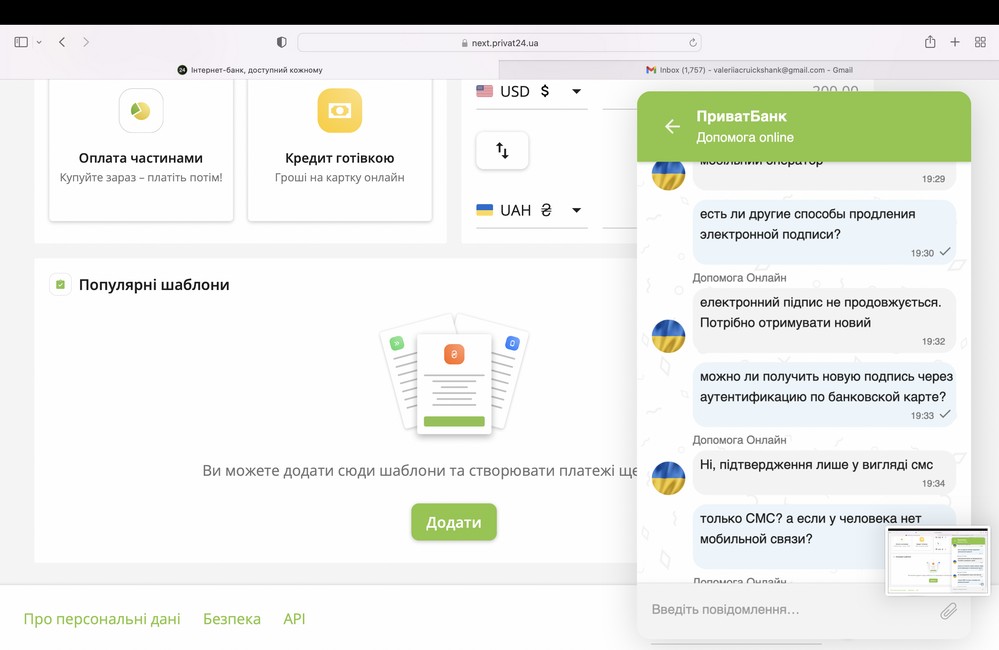Click the message только СМС?
Image resolution: width=999 pixels, height=650 pixels.
pos(824,537)
